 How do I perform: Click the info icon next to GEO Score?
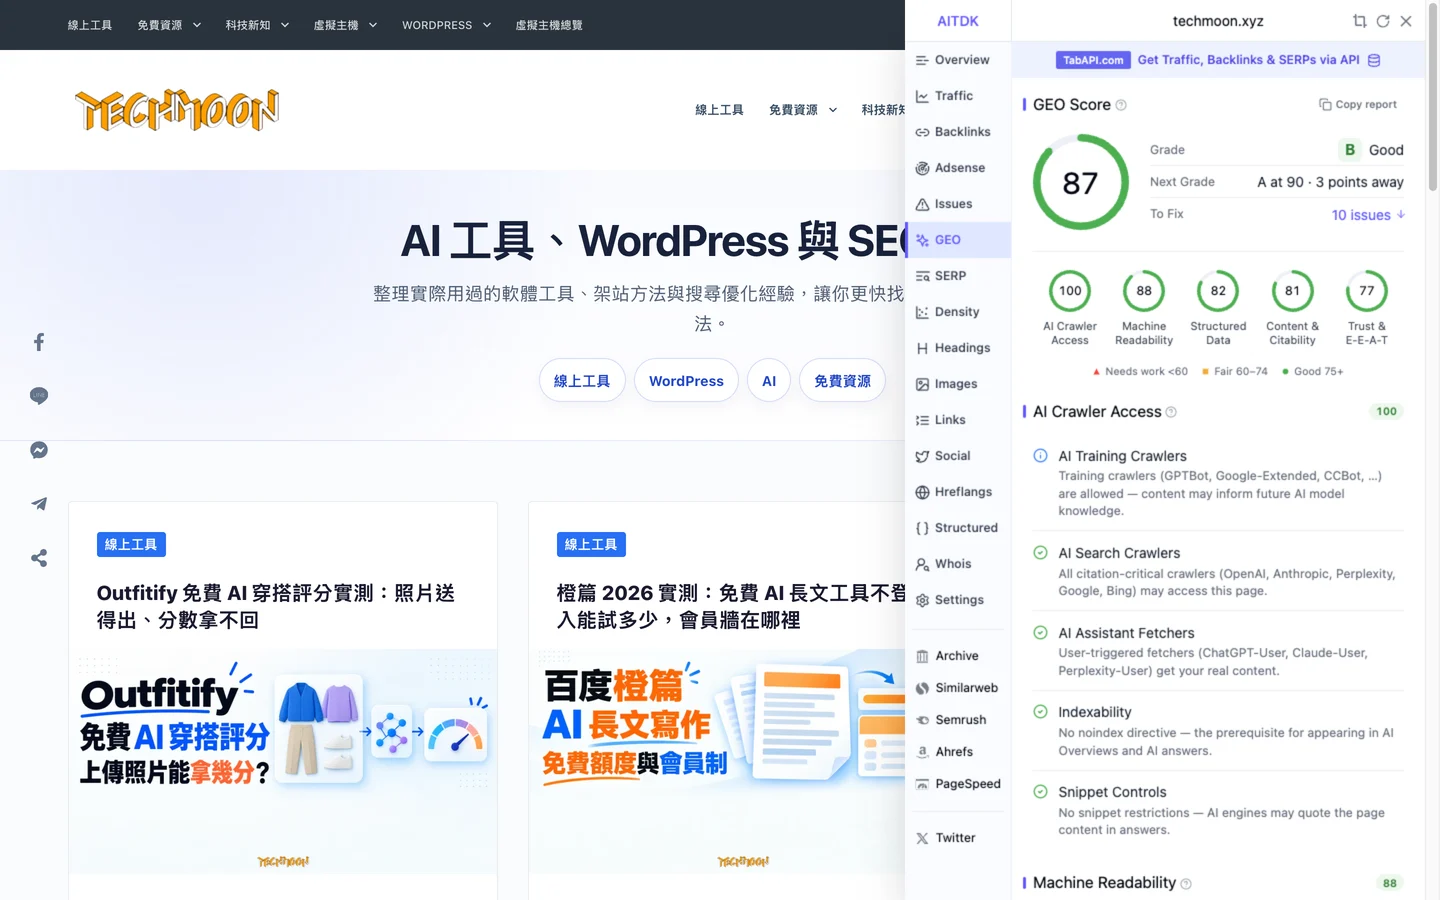coord(1121,105)
